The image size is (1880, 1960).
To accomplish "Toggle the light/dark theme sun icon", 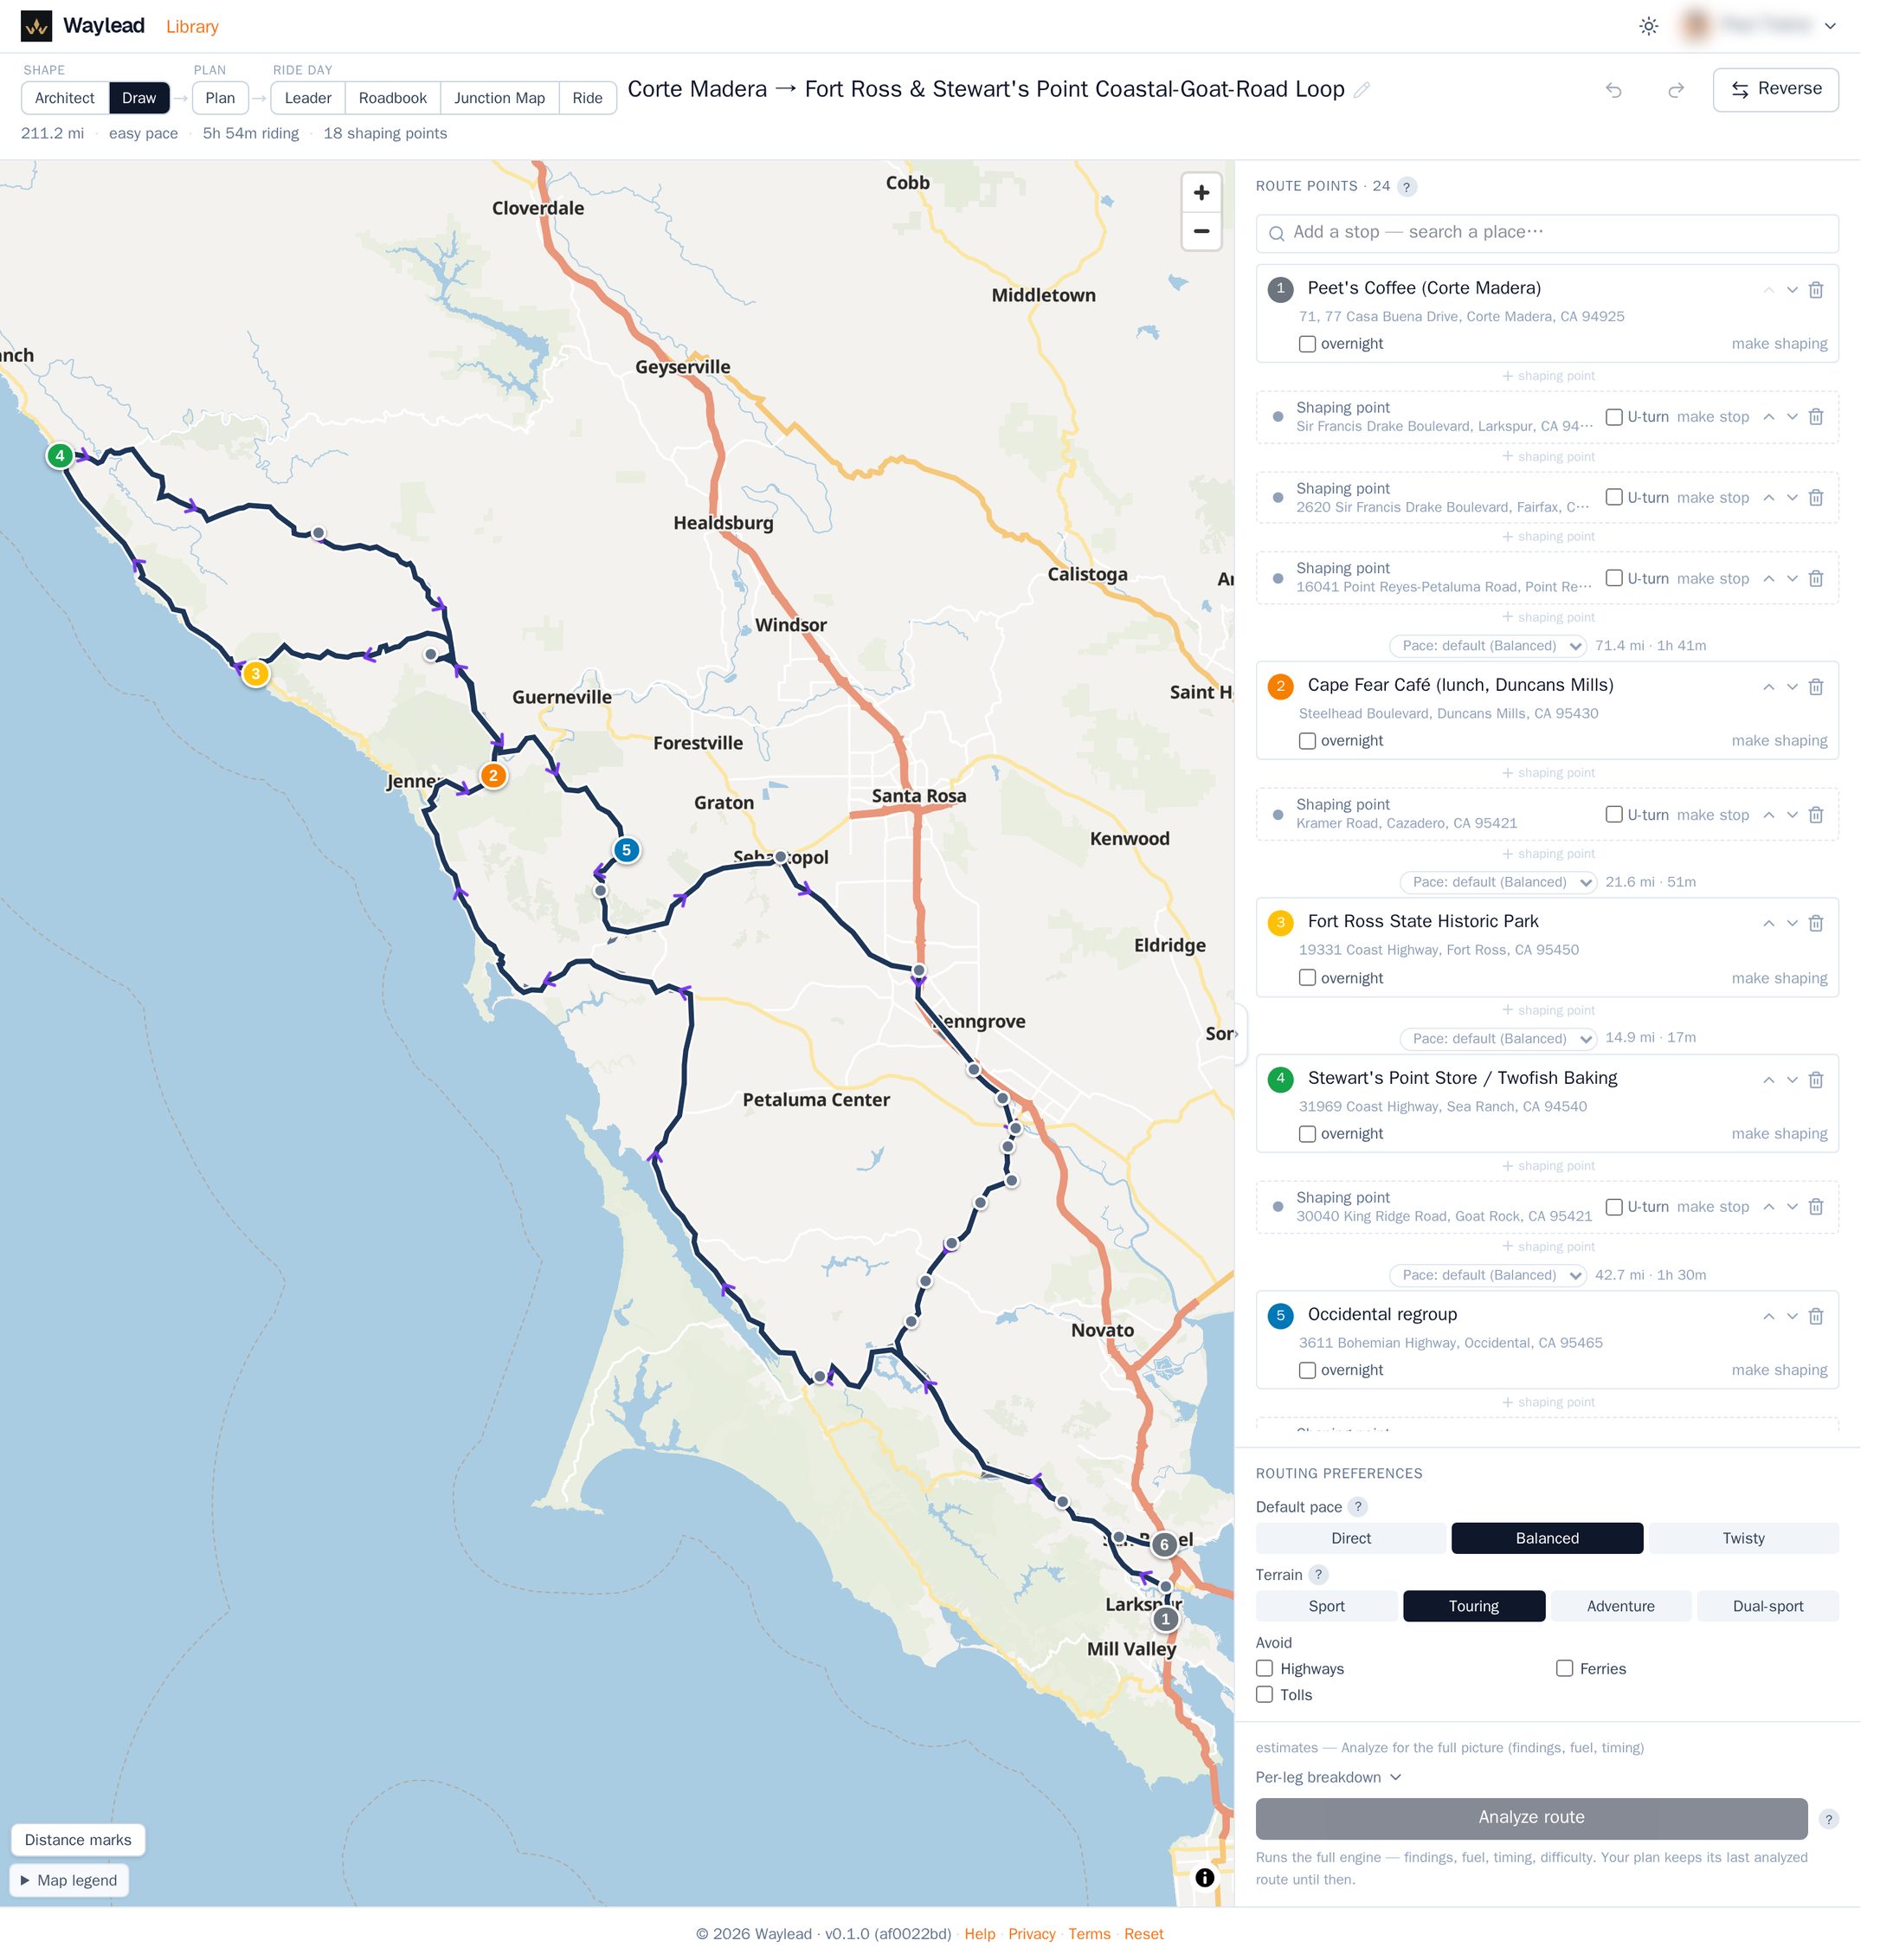I will click(x=1649, y=26).
